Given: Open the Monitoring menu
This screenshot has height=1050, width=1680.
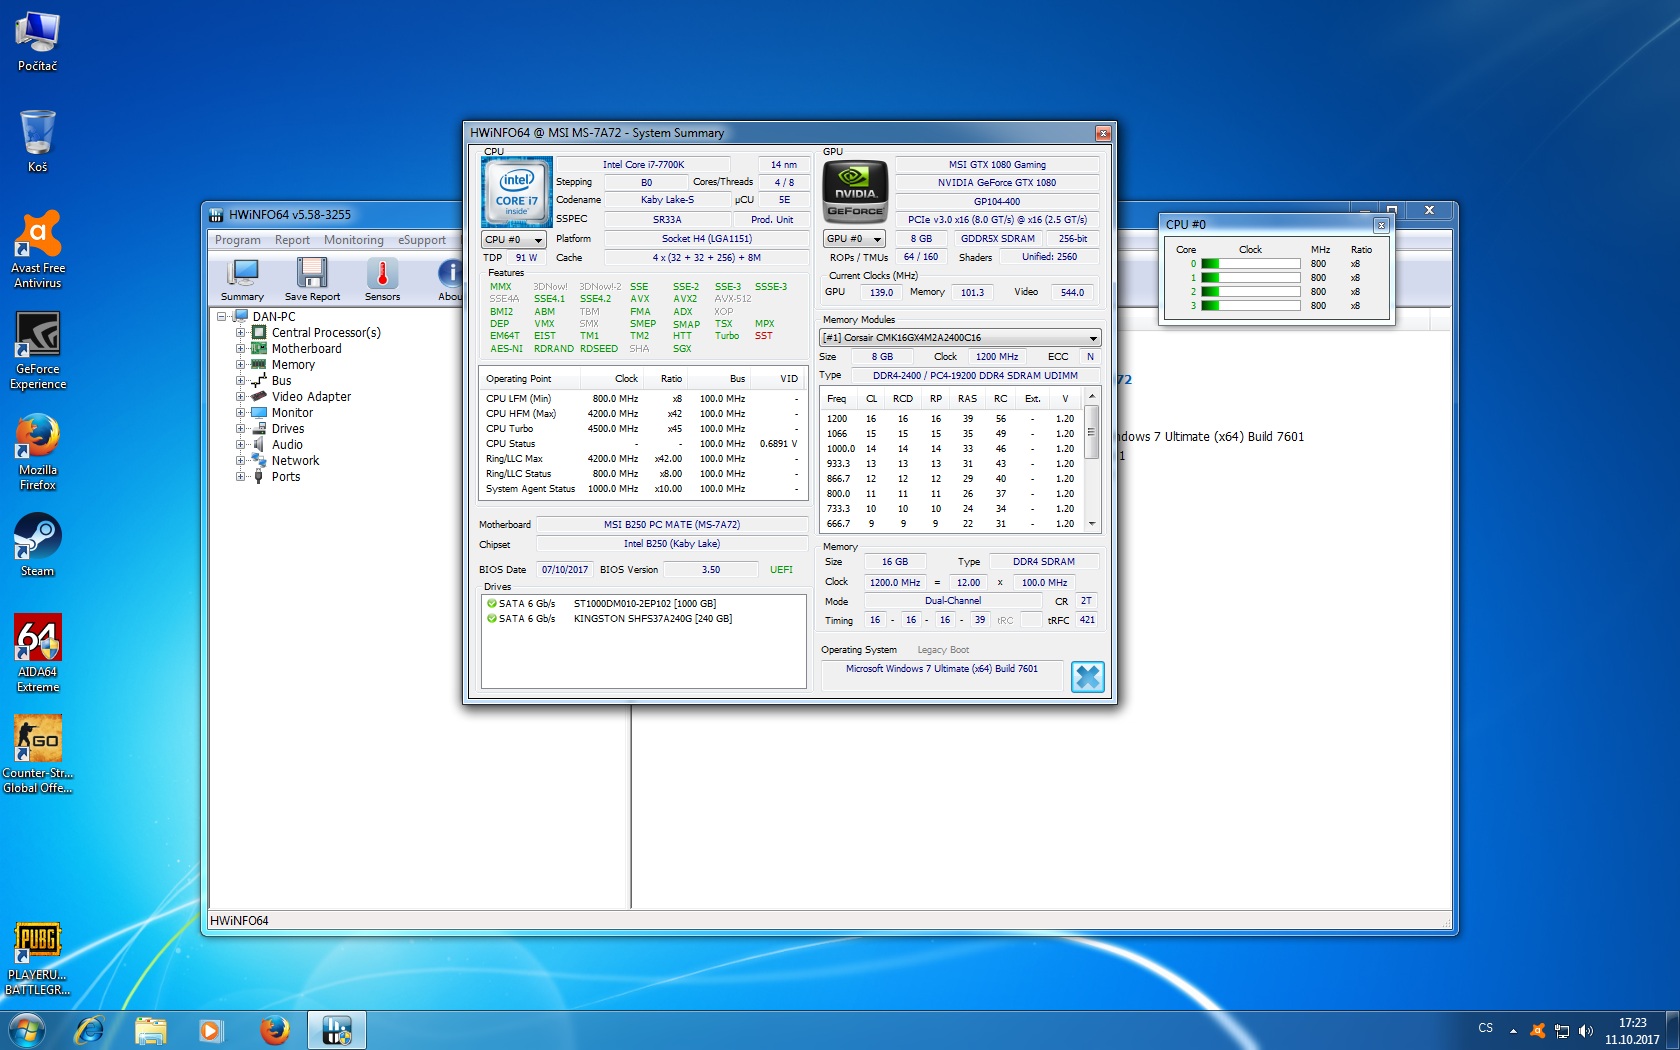Looking at the screenshot, I should pyautogui.click(x=354, y=240).
